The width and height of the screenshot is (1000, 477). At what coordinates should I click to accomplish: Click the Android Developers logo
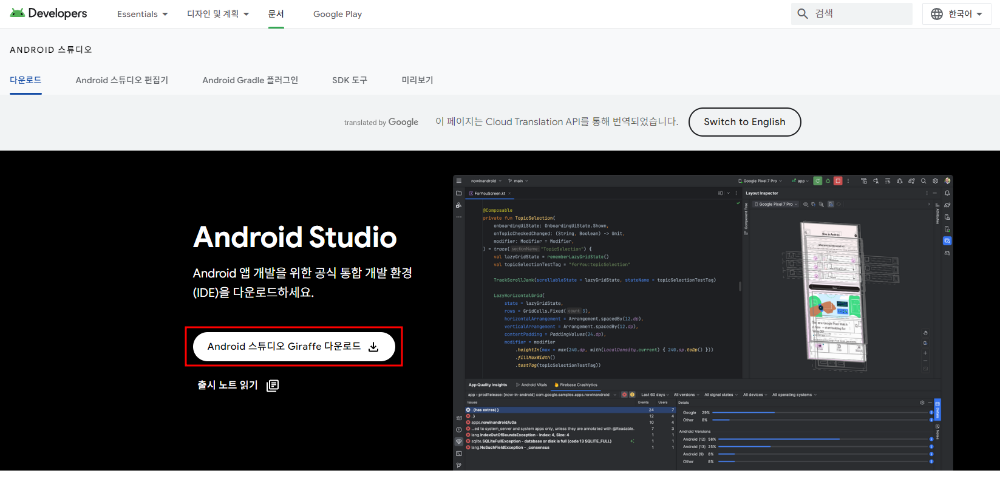[48, 13]
